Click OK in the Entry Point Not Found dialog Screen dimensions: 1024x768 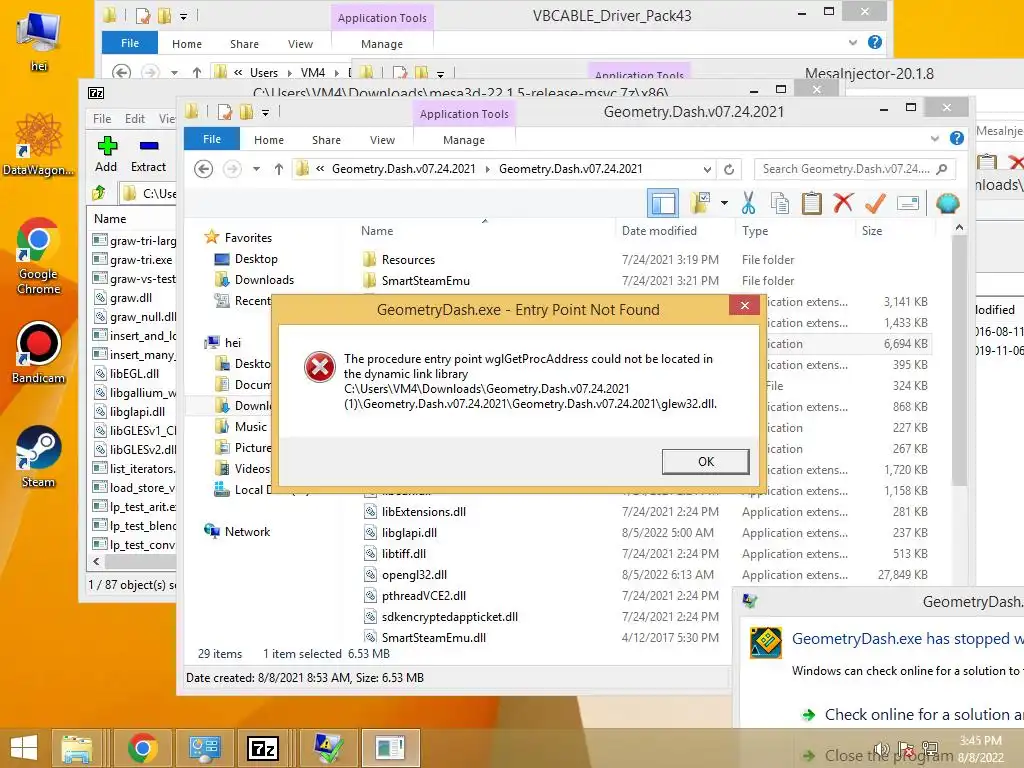[705, 462]
